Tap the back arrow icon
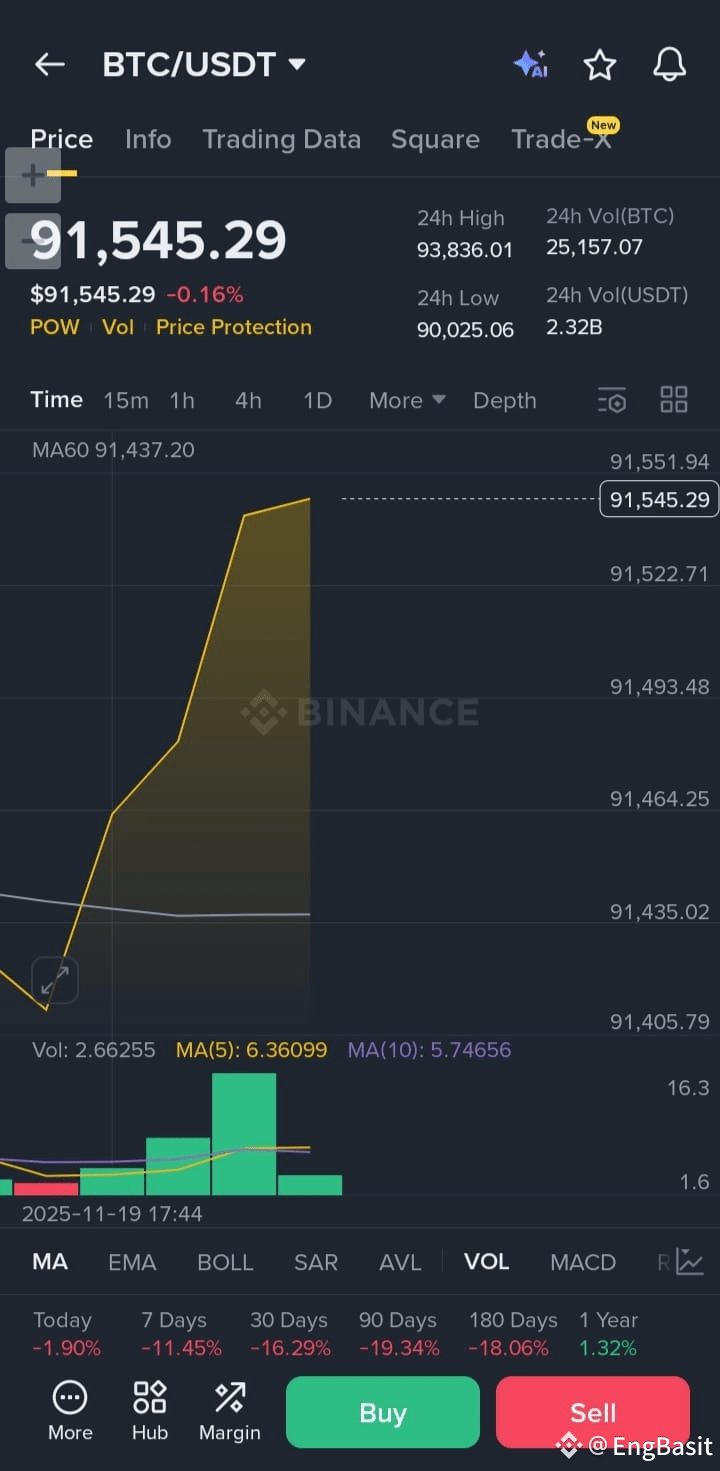The image size is (720, 1471). pyautogui.click(x=49, y=65)
